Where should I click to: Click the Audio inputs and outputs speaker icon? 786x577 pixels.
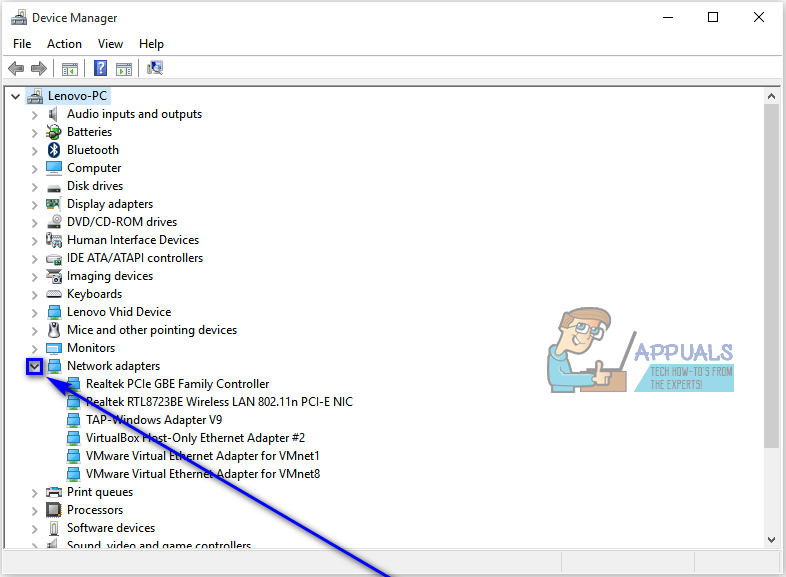coord(54,114)
